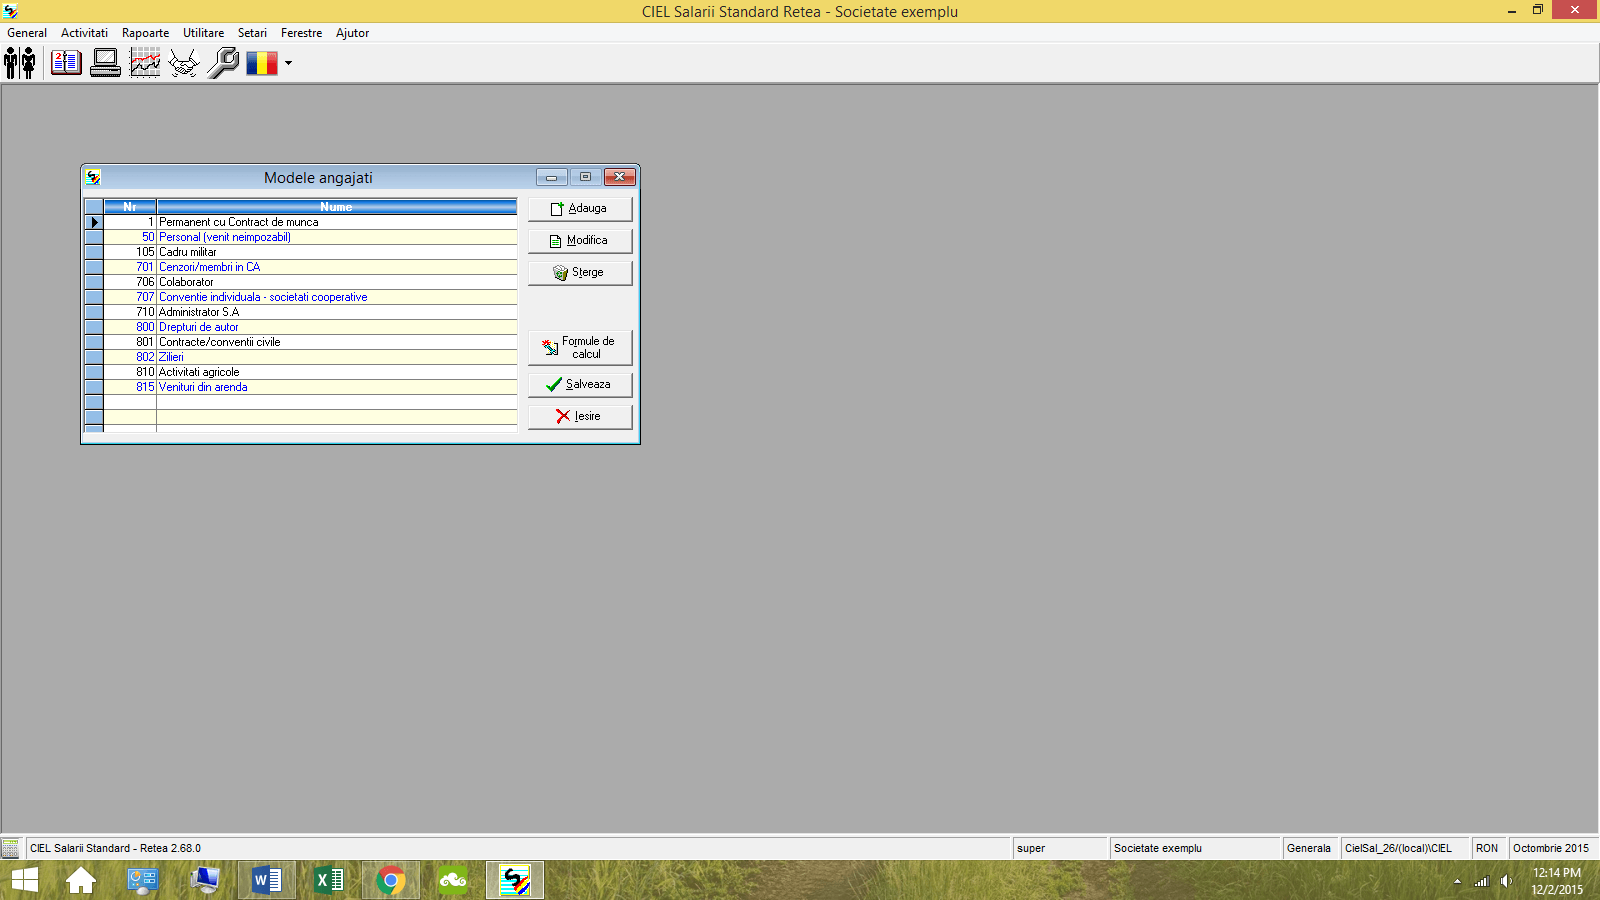Click the status bar icon at bottom left
The width and height of the screenshot is (1600, 900).
[x=10, y=848]
